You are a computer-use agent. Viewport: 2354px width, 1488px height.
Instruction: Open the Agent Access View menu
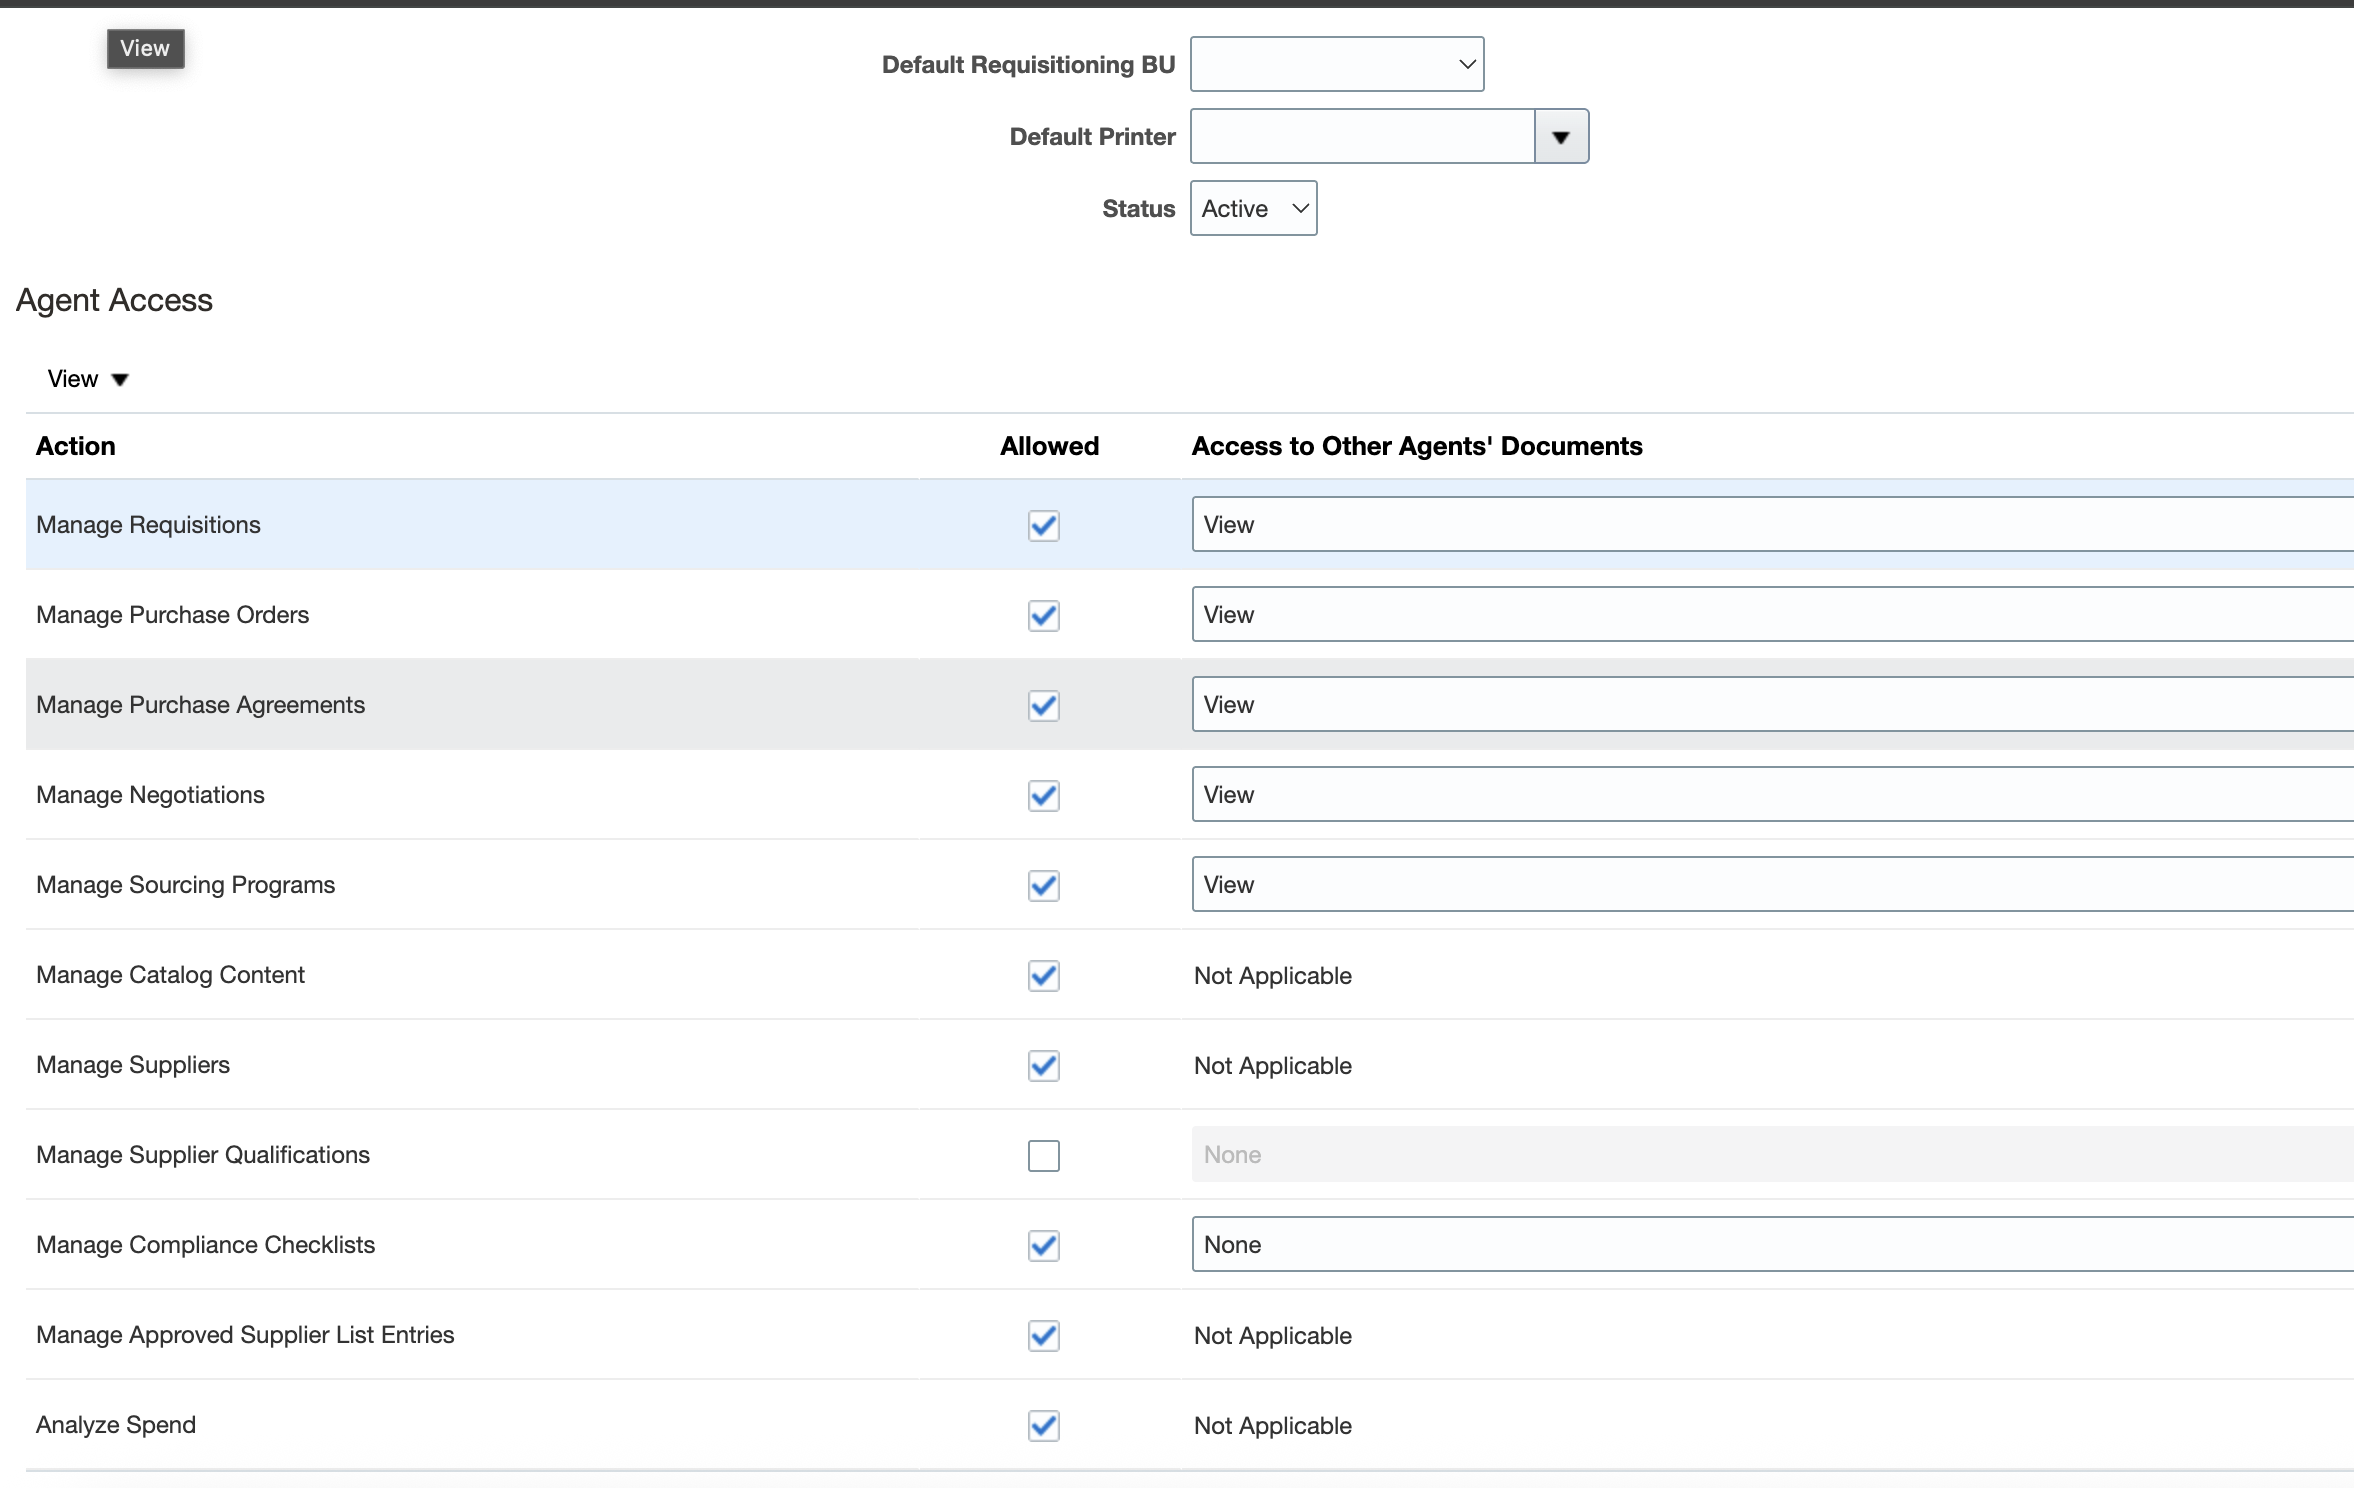click(x=88, y=379)
